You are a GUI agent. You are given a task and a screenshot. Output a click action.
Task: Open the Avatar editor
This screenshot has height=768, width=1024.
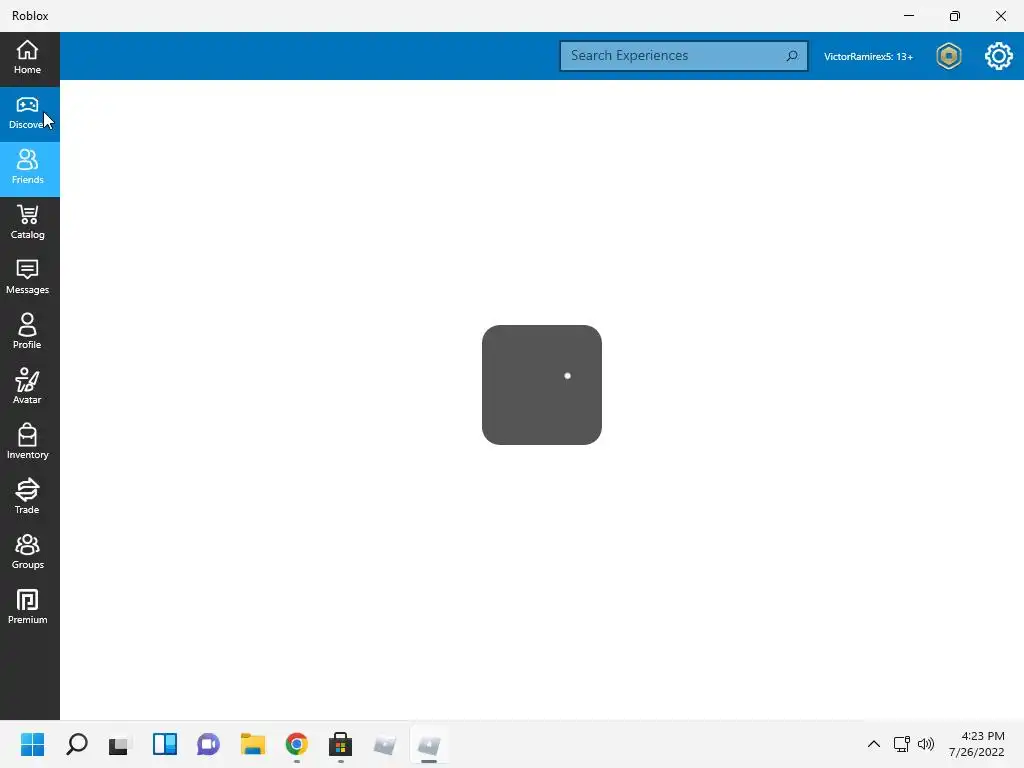coord(29,389)
